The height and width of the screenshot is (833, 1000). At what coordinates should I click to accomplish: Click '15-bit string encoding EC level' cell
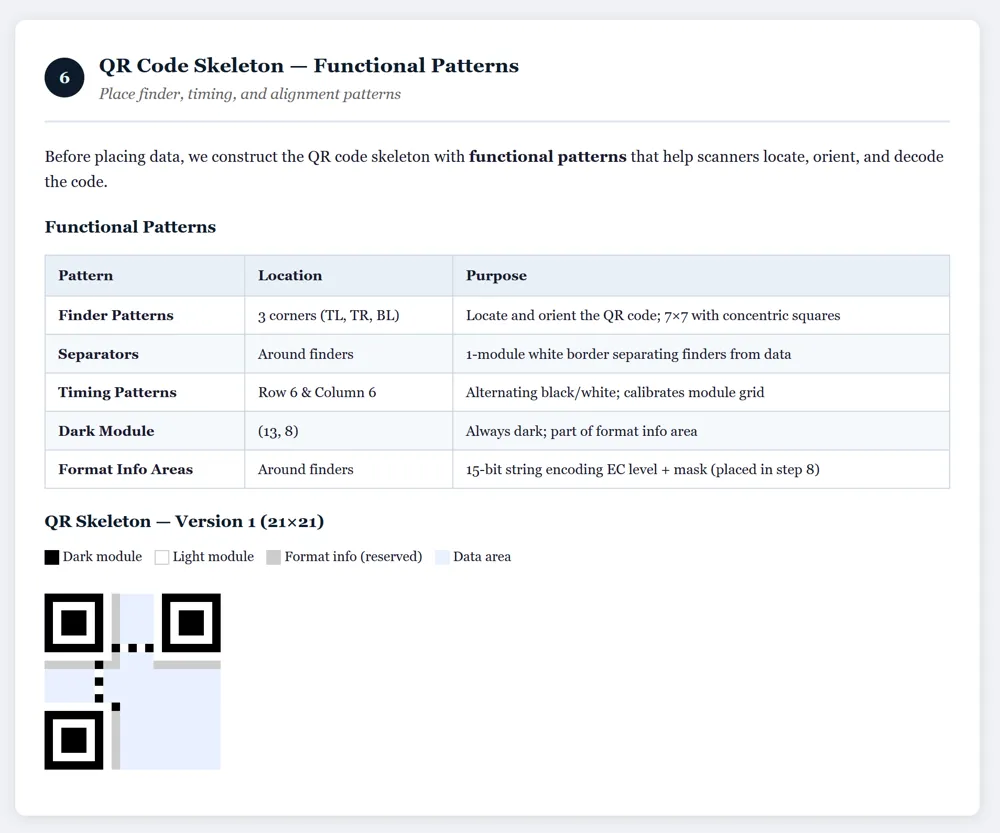click(701, 469)
